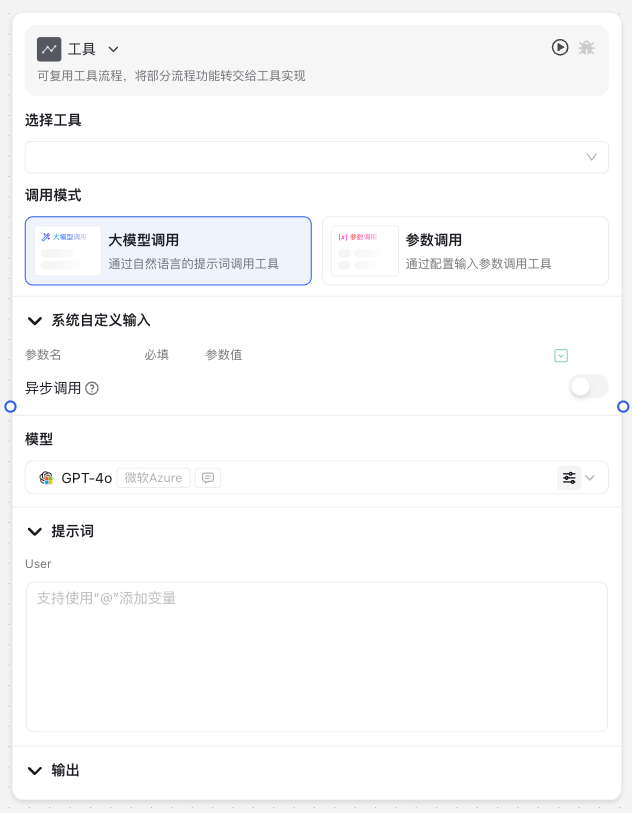This screenshot has width=632, height=813.
Task: Click the GPT-4o model logo icon
Action: [x=47, y=478]
